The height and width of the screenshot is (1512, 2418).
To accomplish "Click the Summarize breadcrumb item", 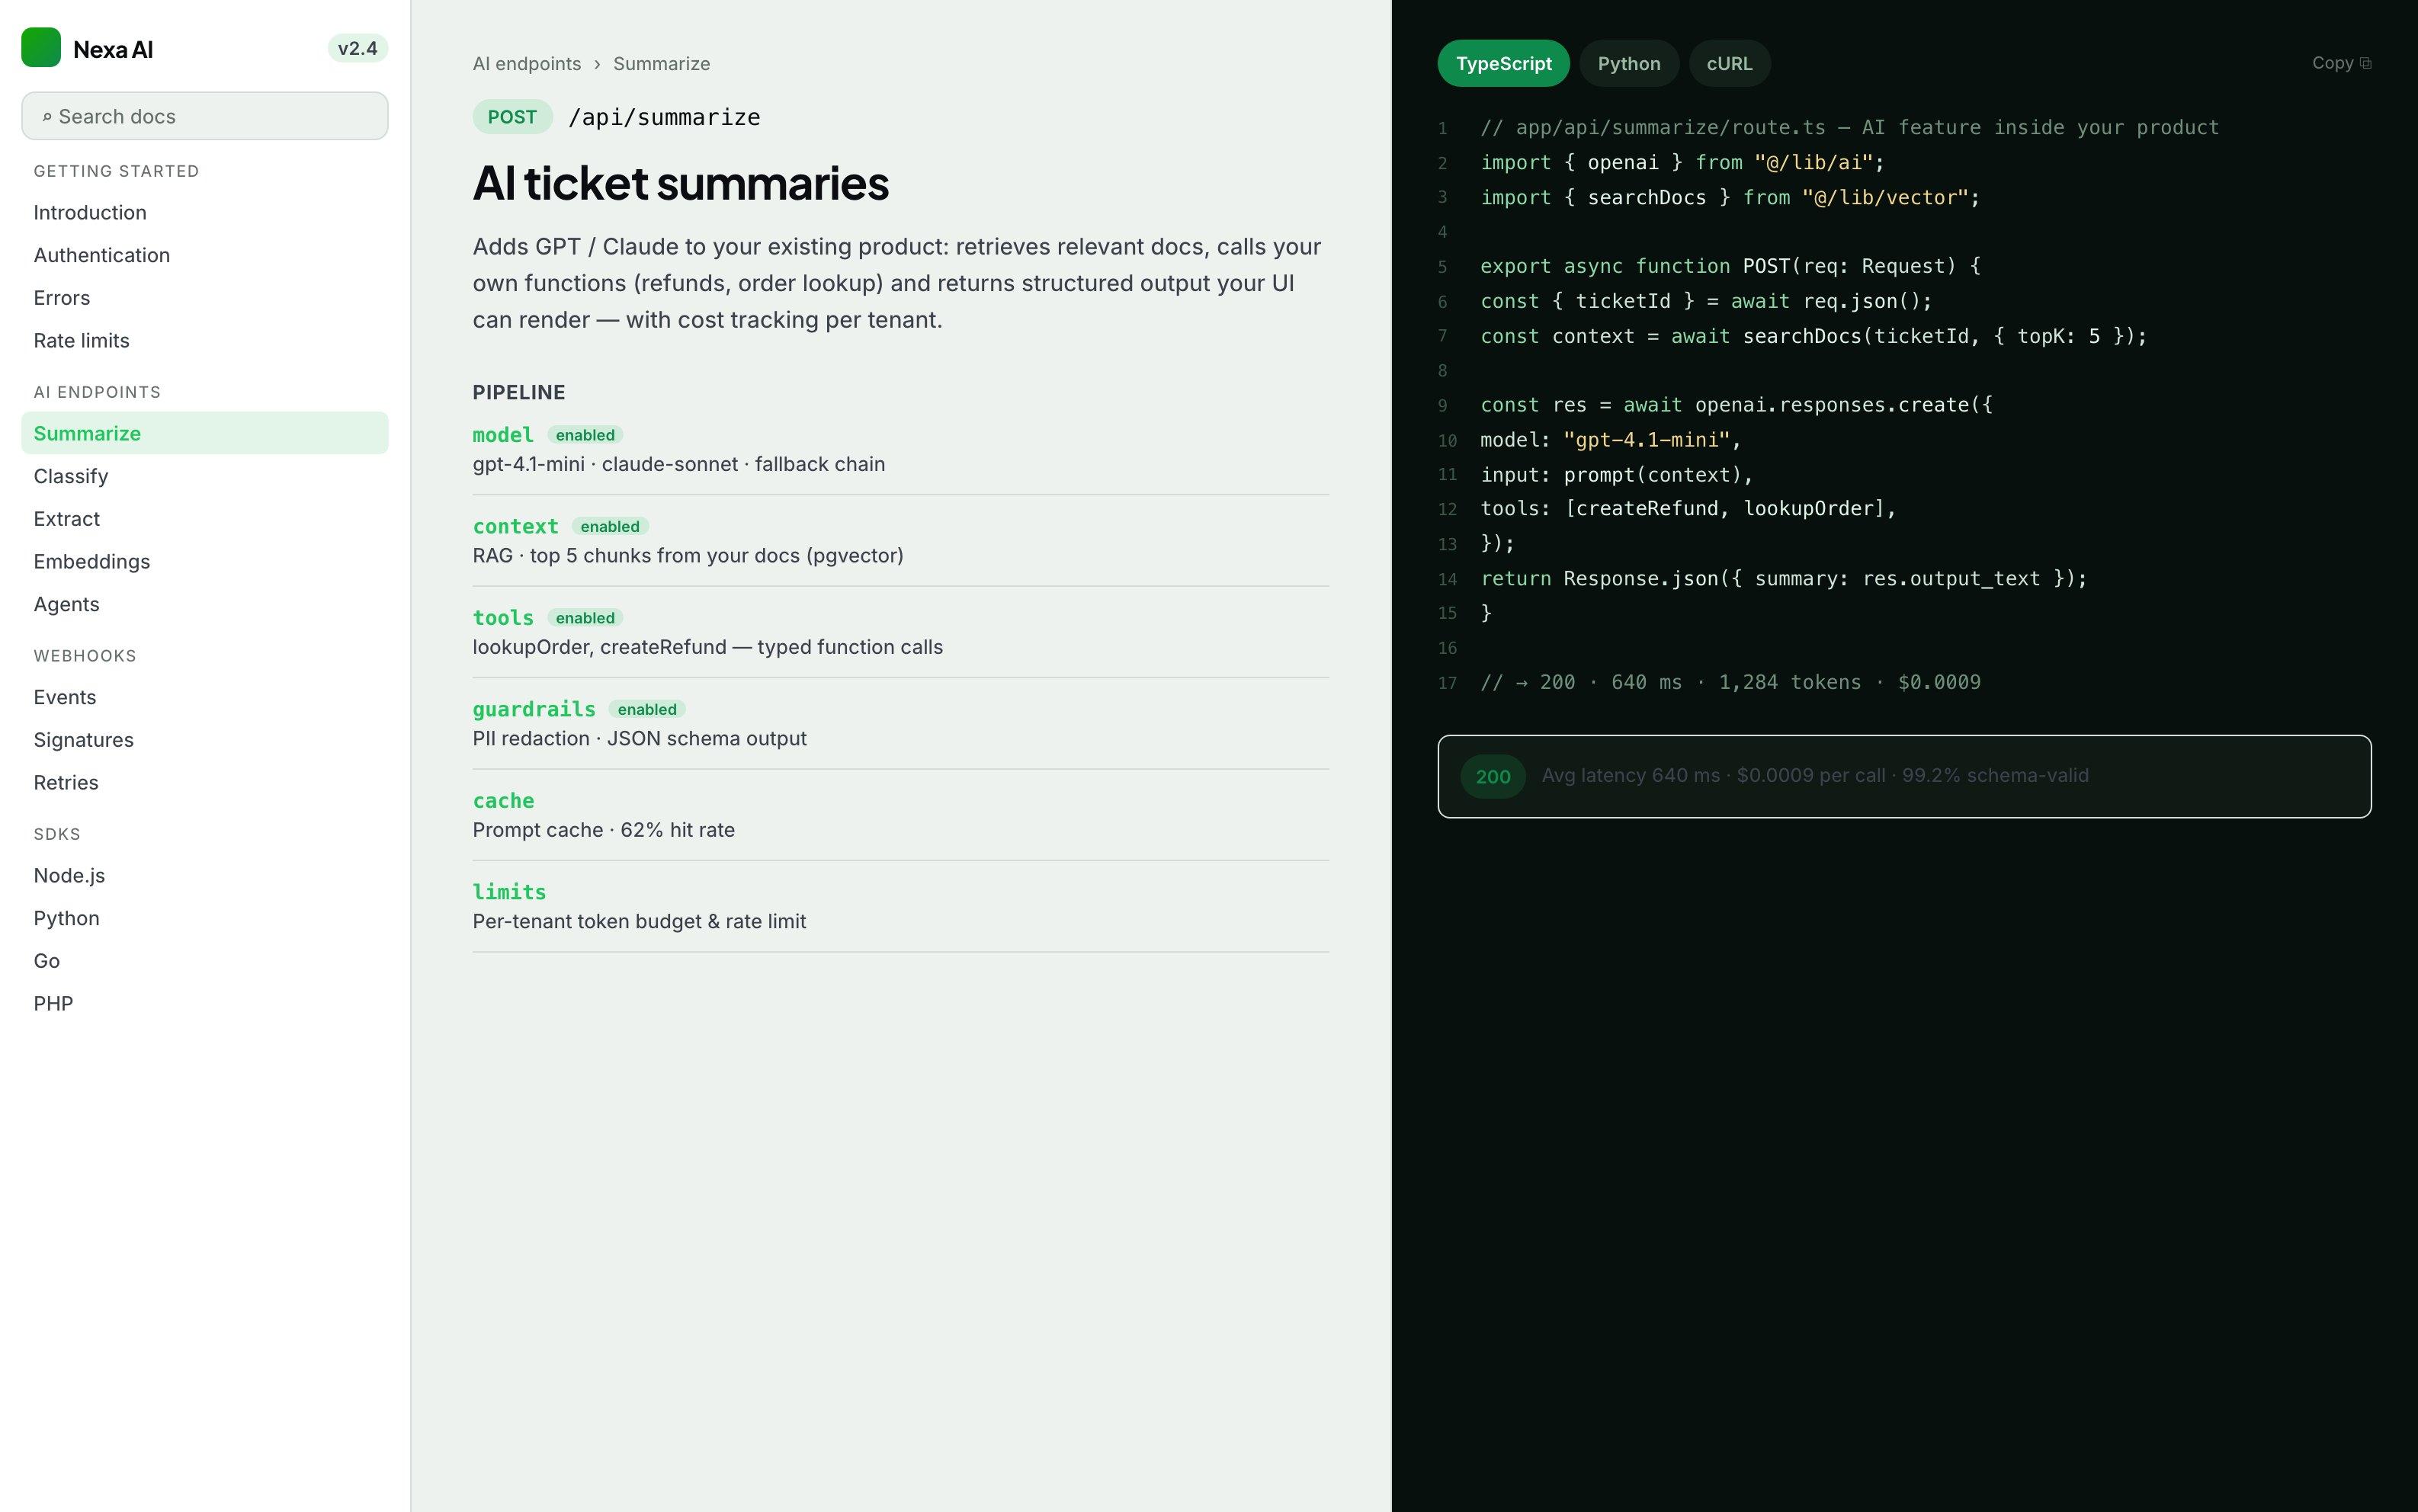I will click(662, 63).
